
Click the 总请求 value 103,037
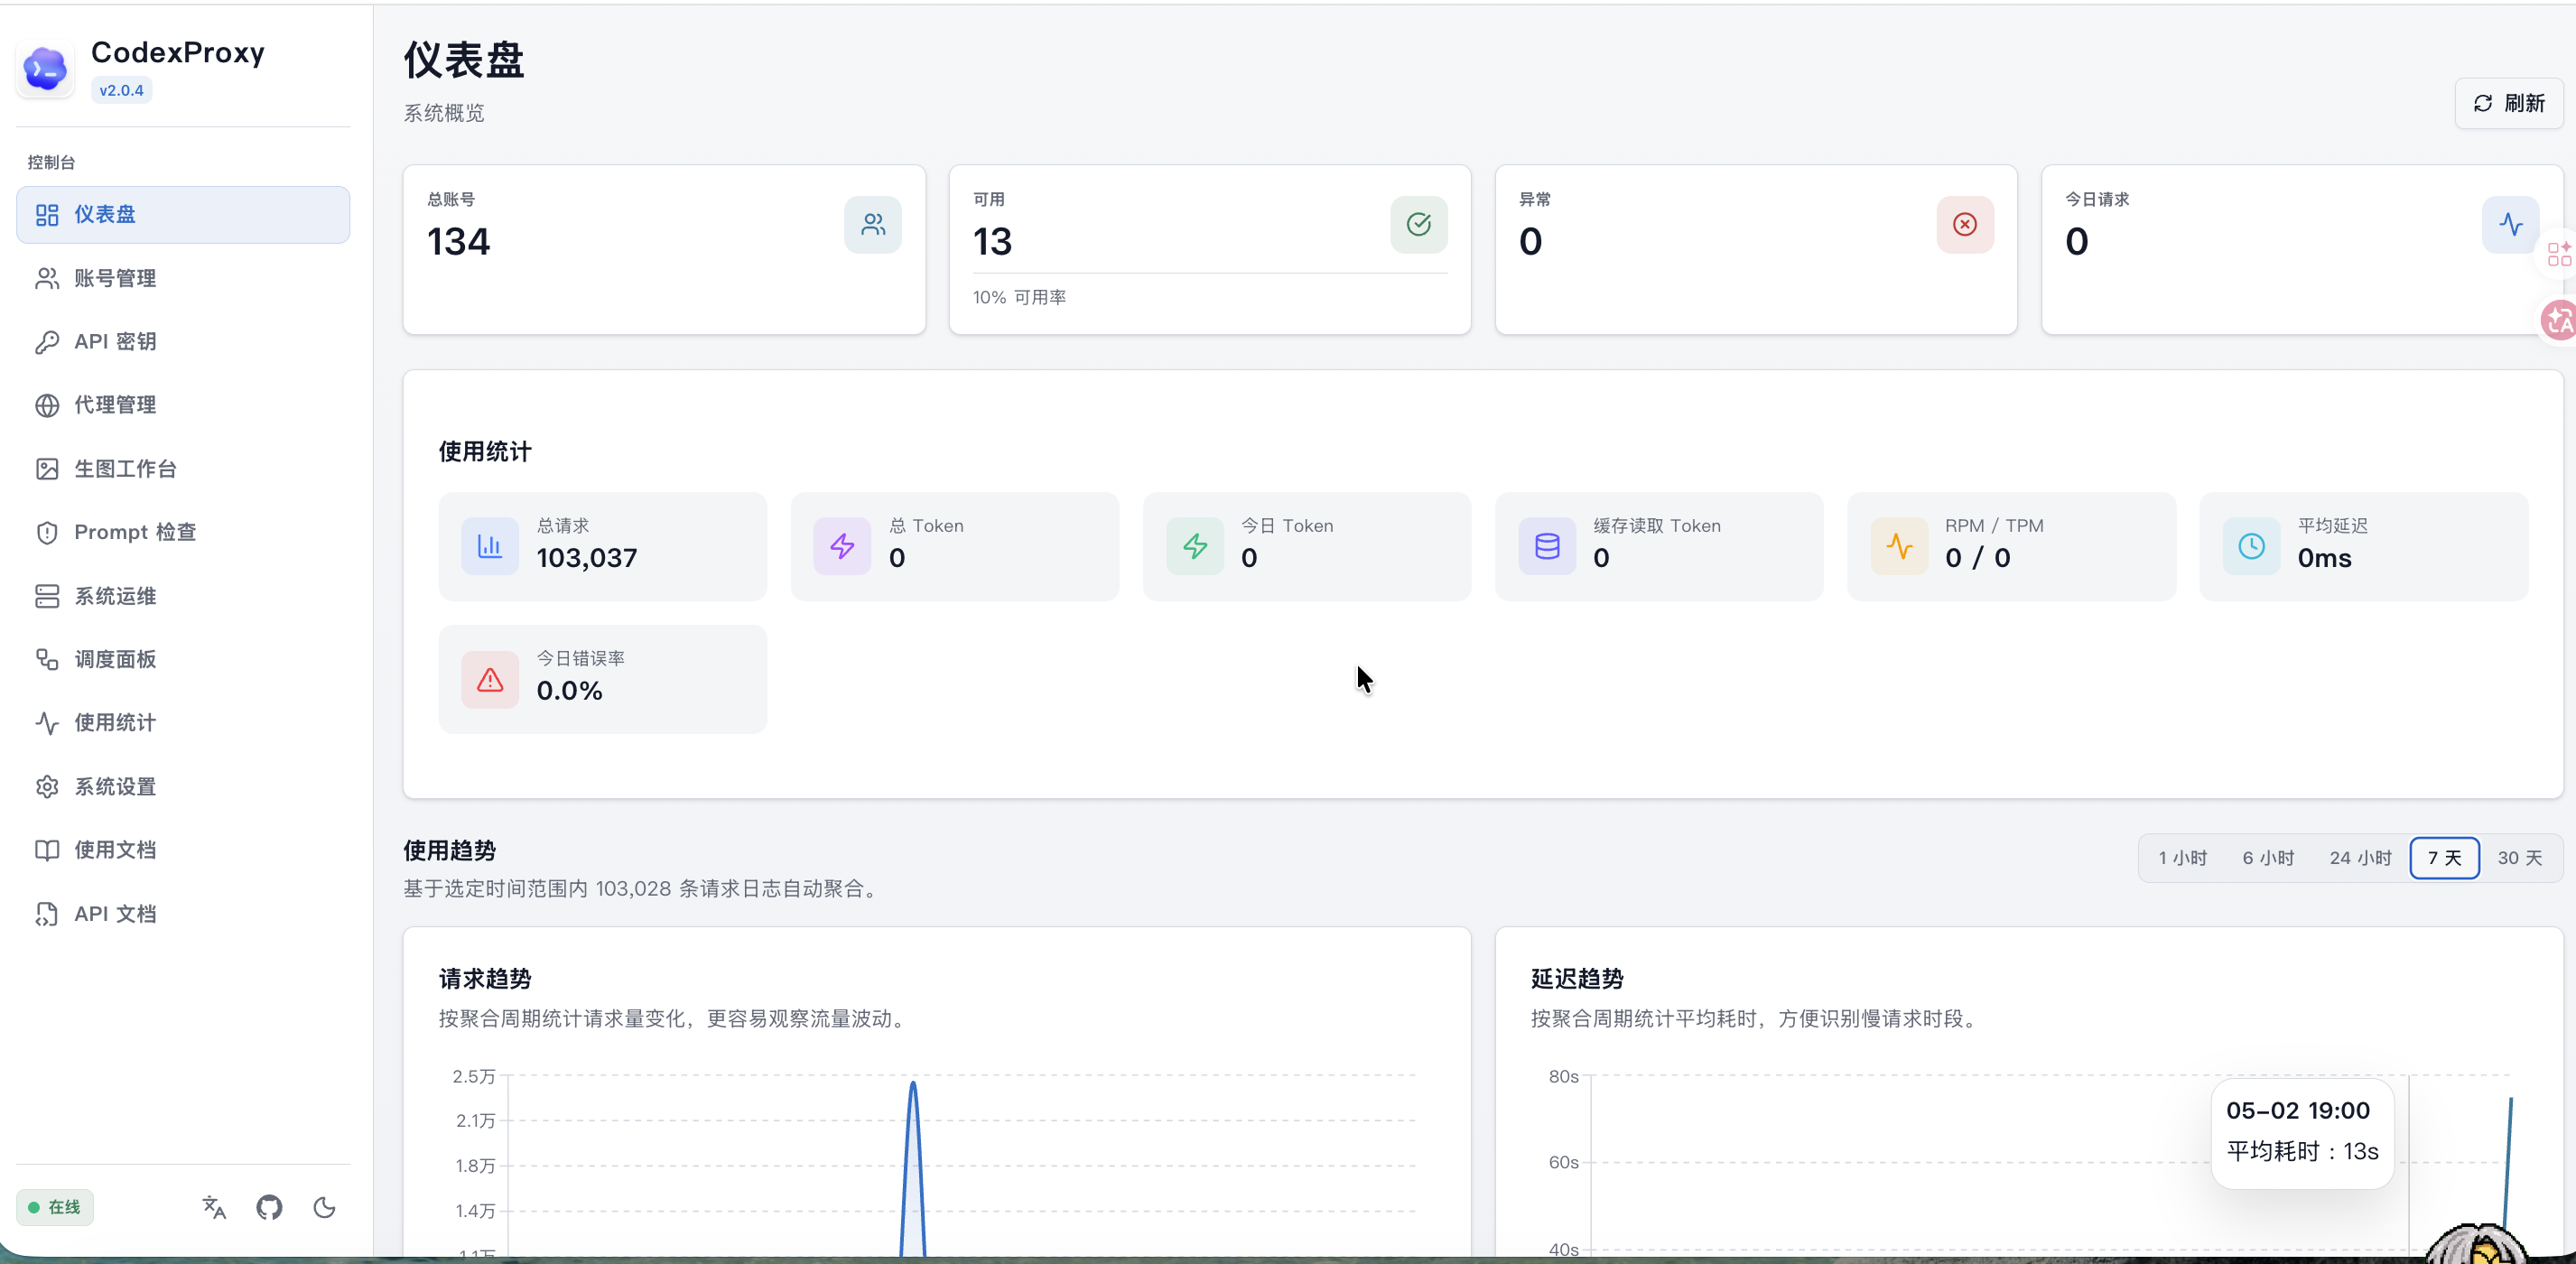(587, 558)
